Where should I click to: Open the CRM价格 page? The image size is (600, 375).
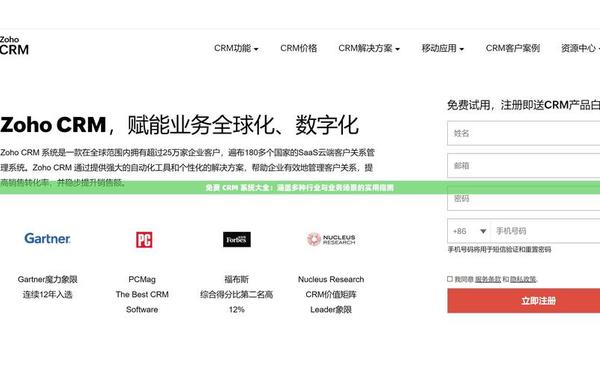[x=298, y=48]
